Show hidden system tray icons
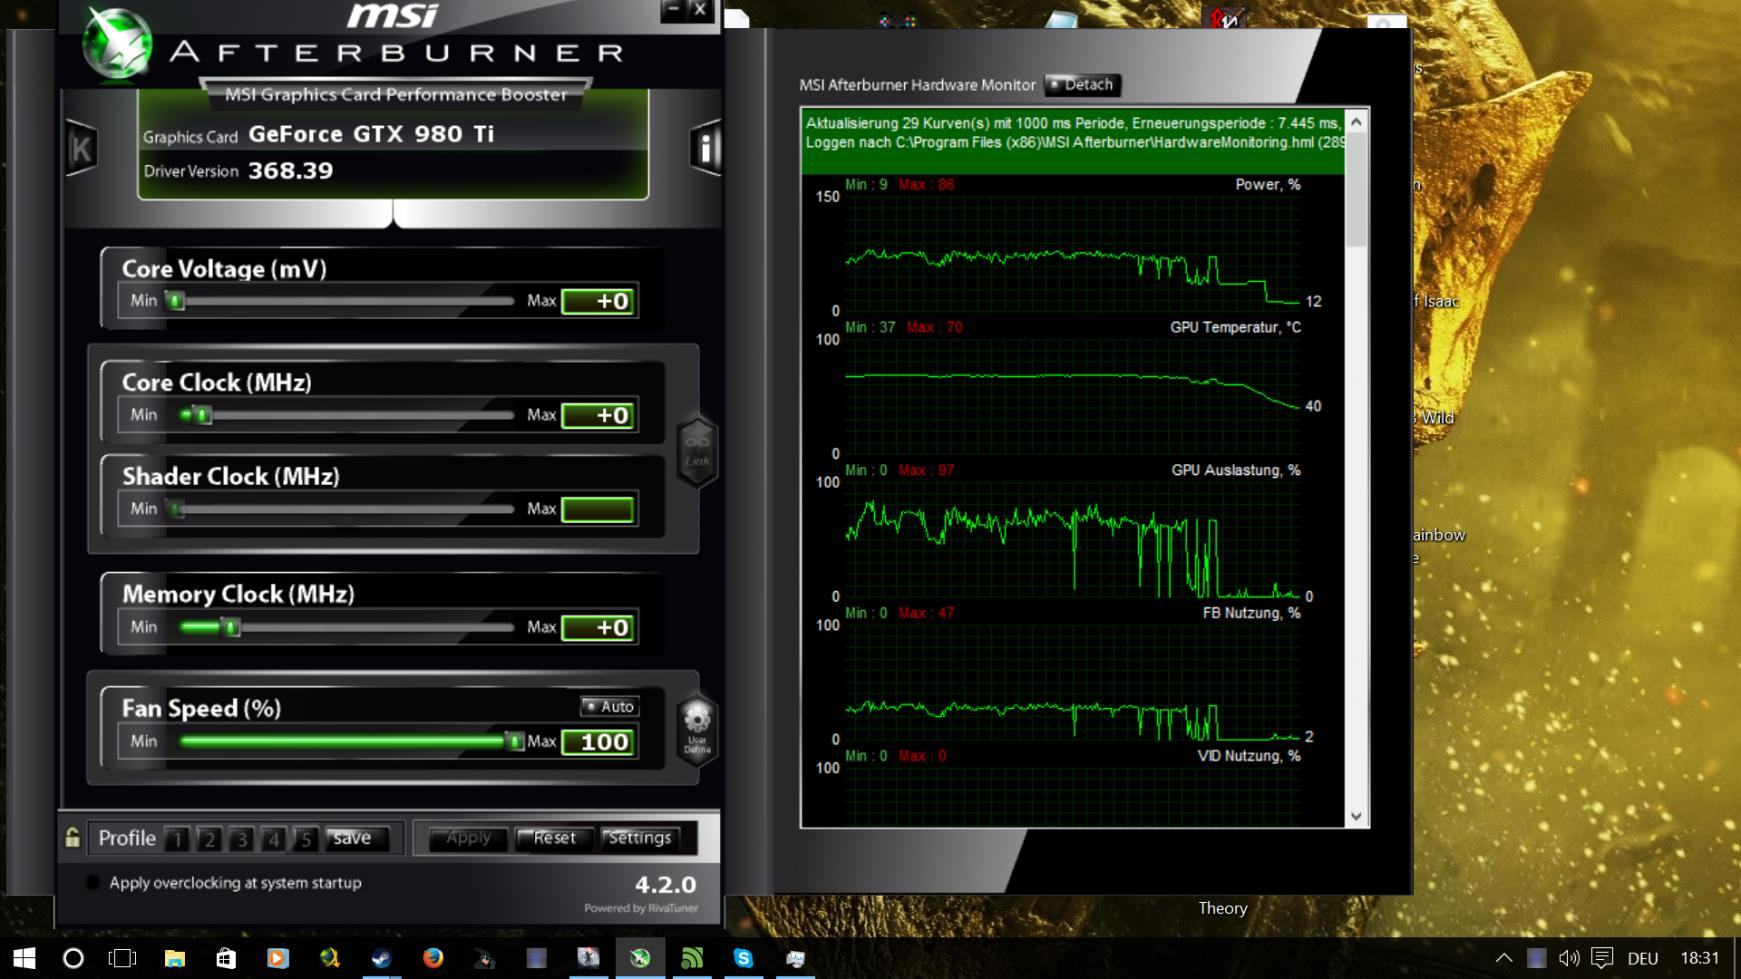Screen dimensions: 1741x979 1504,958
